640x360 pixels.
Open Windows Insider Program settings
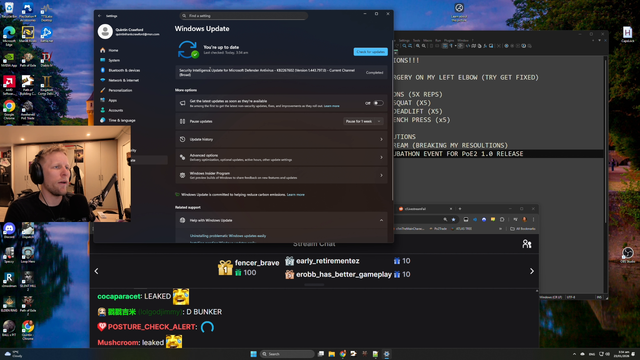[x=281, y=175]
